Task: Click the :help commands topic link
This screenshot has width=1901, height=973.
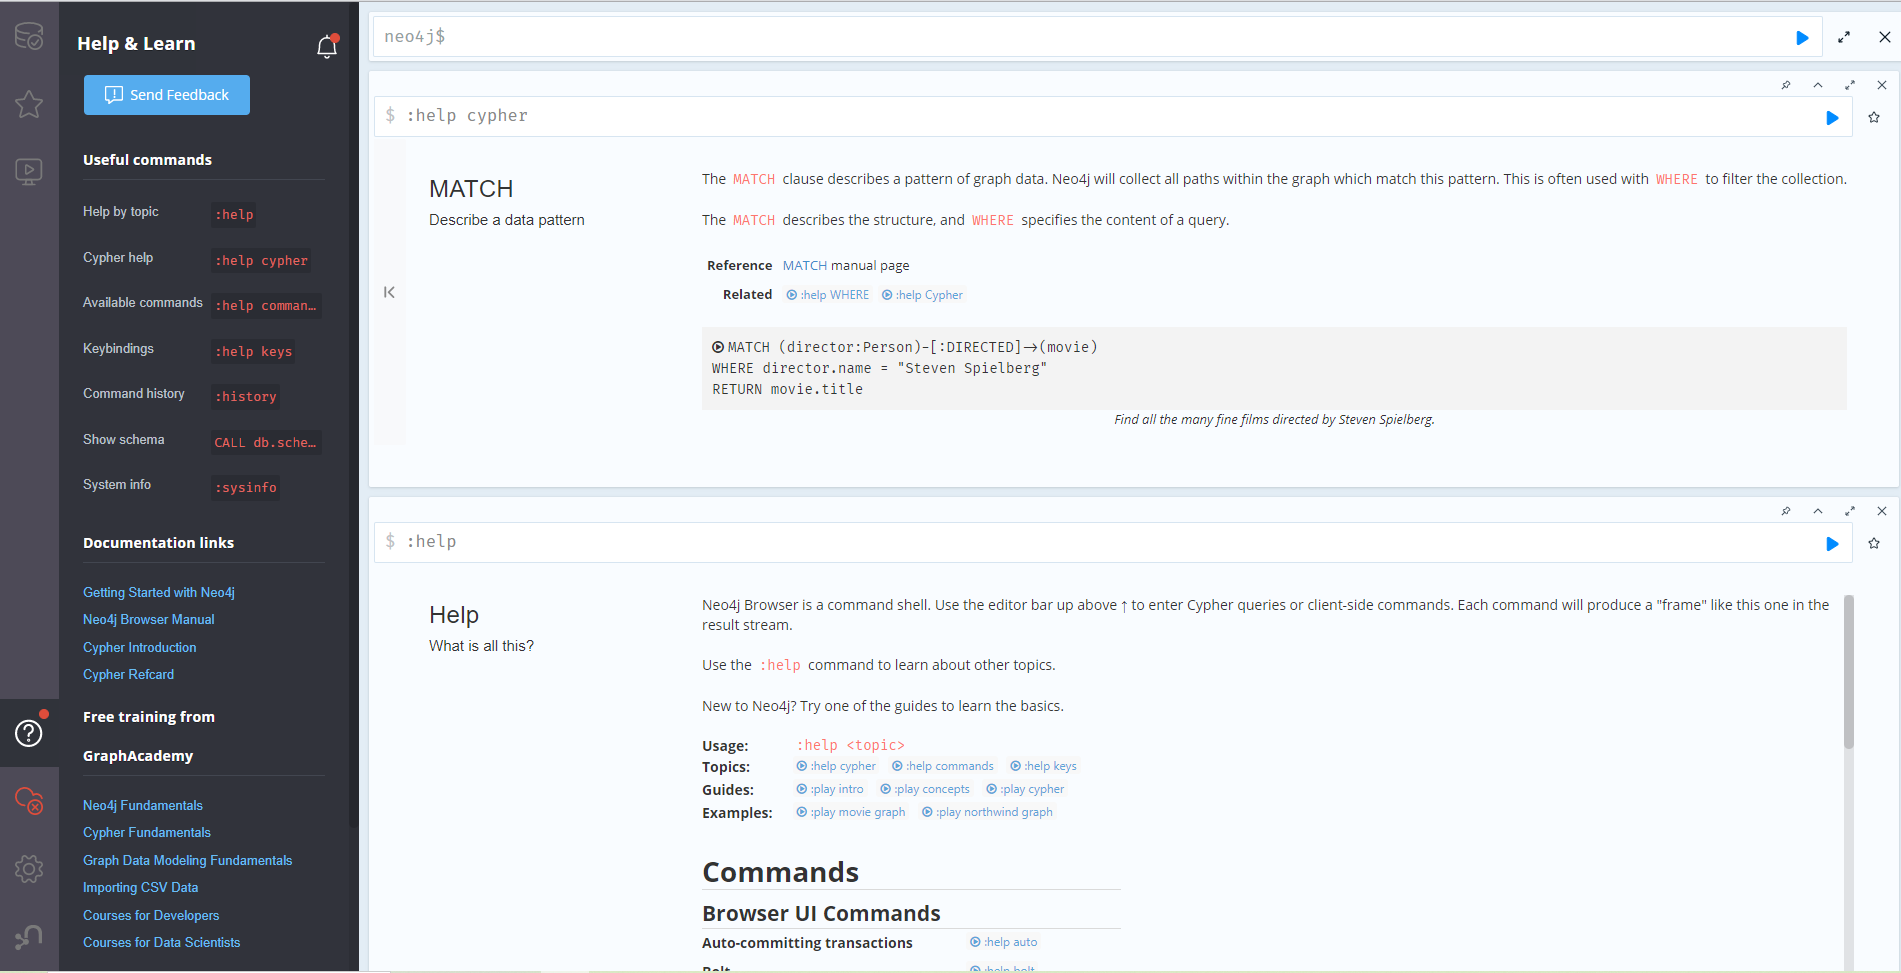Action: (943, 766)
